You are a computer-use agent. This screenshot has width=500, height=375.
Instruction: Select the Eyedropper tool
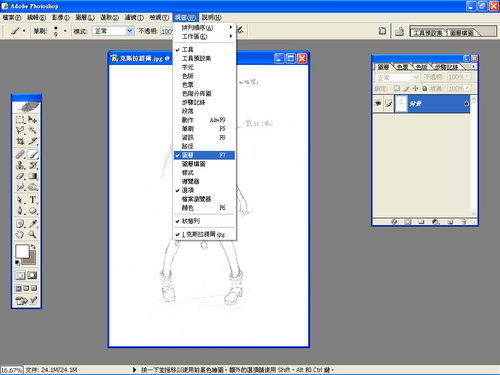click(x=33, y=224)
